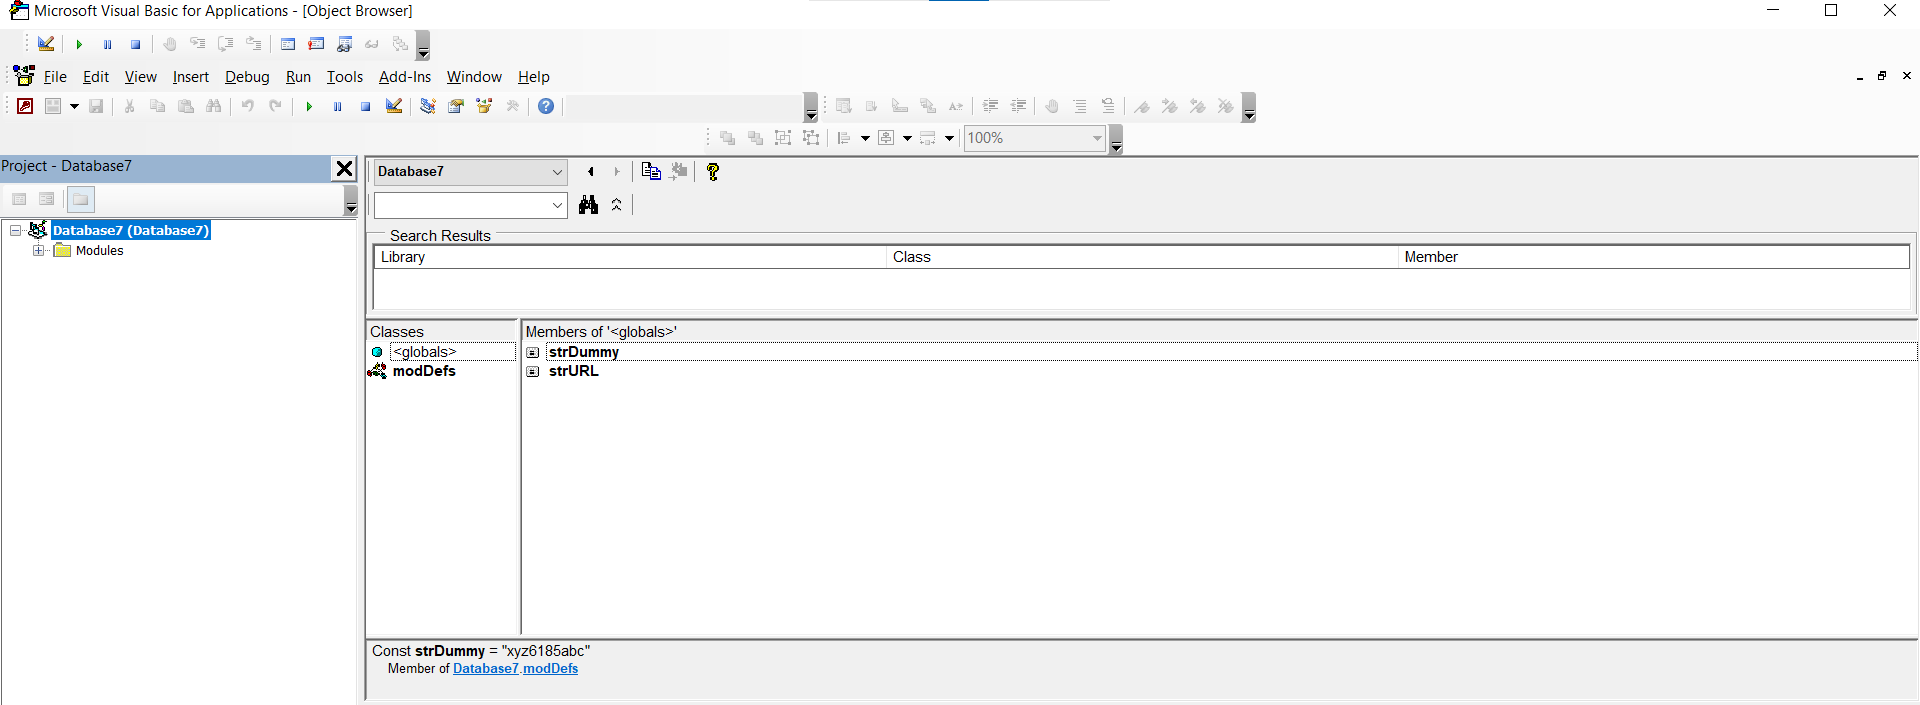Open the Run menu
The height and width of the screenshot is (705, 1920).
point(298,77)
